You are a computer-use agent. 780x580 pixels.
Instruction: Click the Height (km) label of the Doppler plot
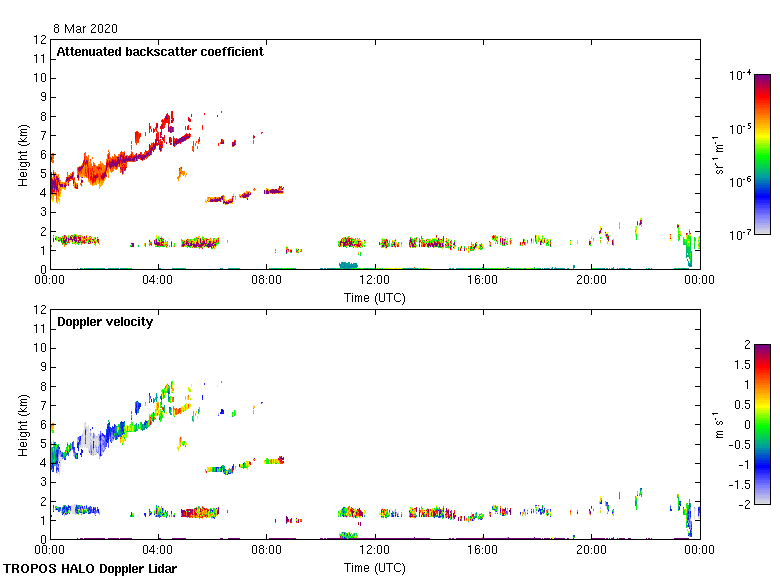(x=22, y=424)
